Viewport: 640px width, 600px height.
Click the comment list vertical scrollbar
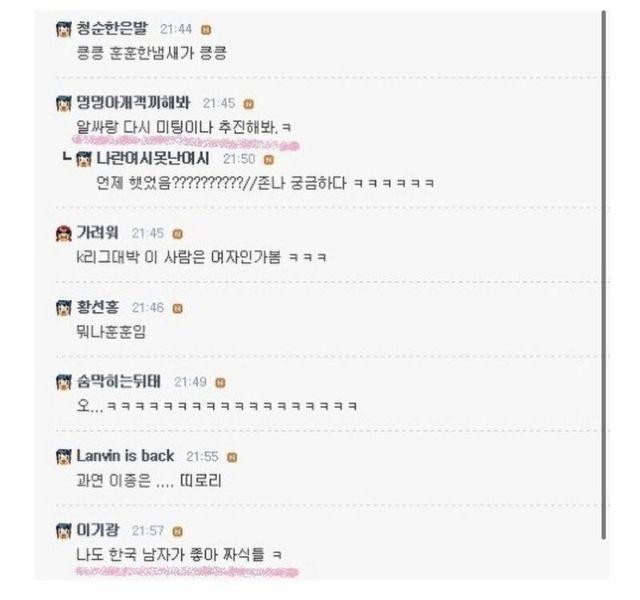pos(604,275)
